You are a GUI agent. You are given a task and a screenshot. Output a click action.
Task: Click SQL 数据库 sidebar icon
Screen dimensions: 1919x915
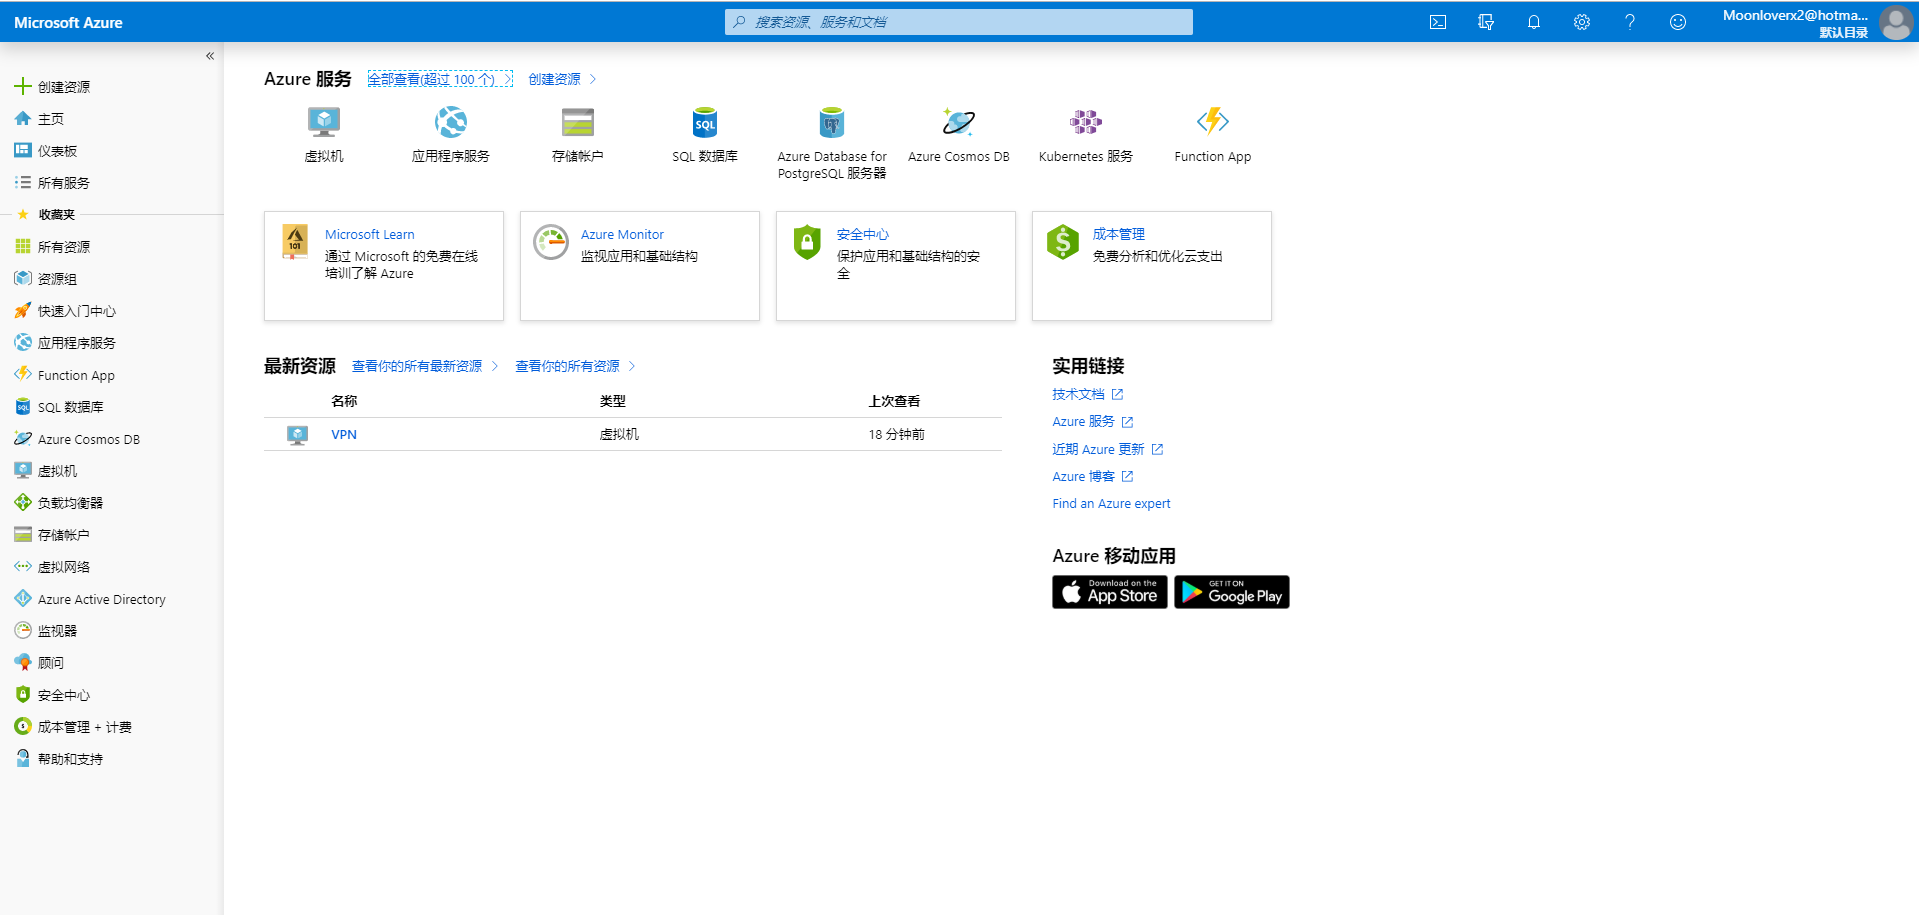pos(23,406)
